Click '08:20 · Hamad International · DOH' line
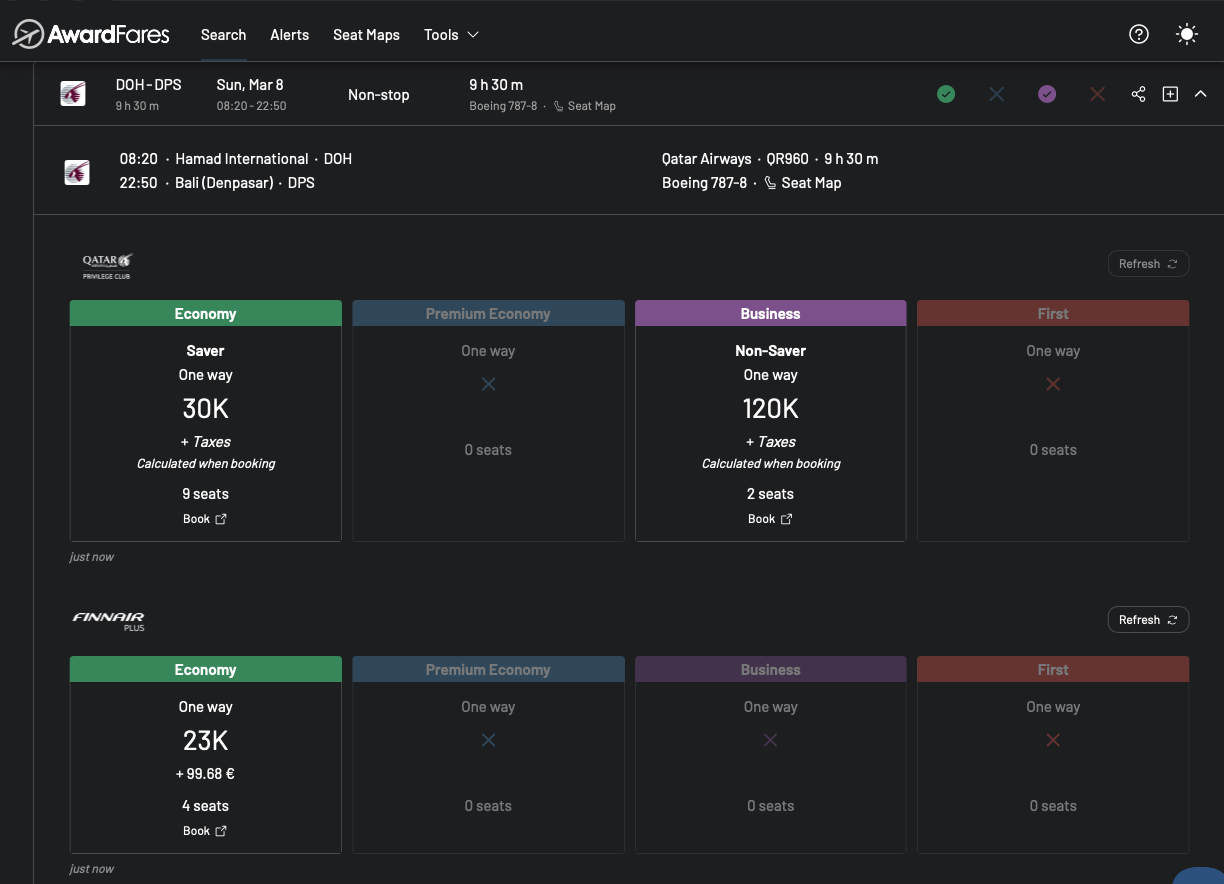Screen dimensions: 1224x884 [236, 159]
